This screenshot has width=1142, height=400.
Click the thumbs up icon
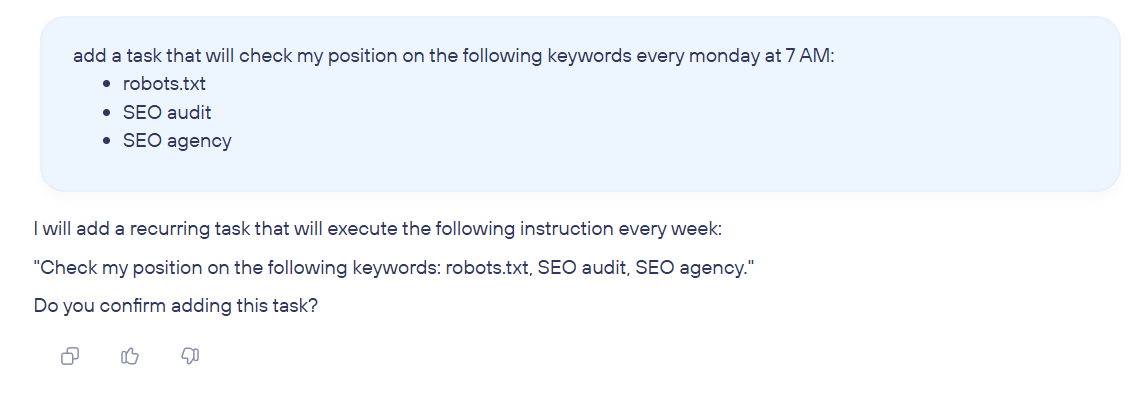point(130,356)
